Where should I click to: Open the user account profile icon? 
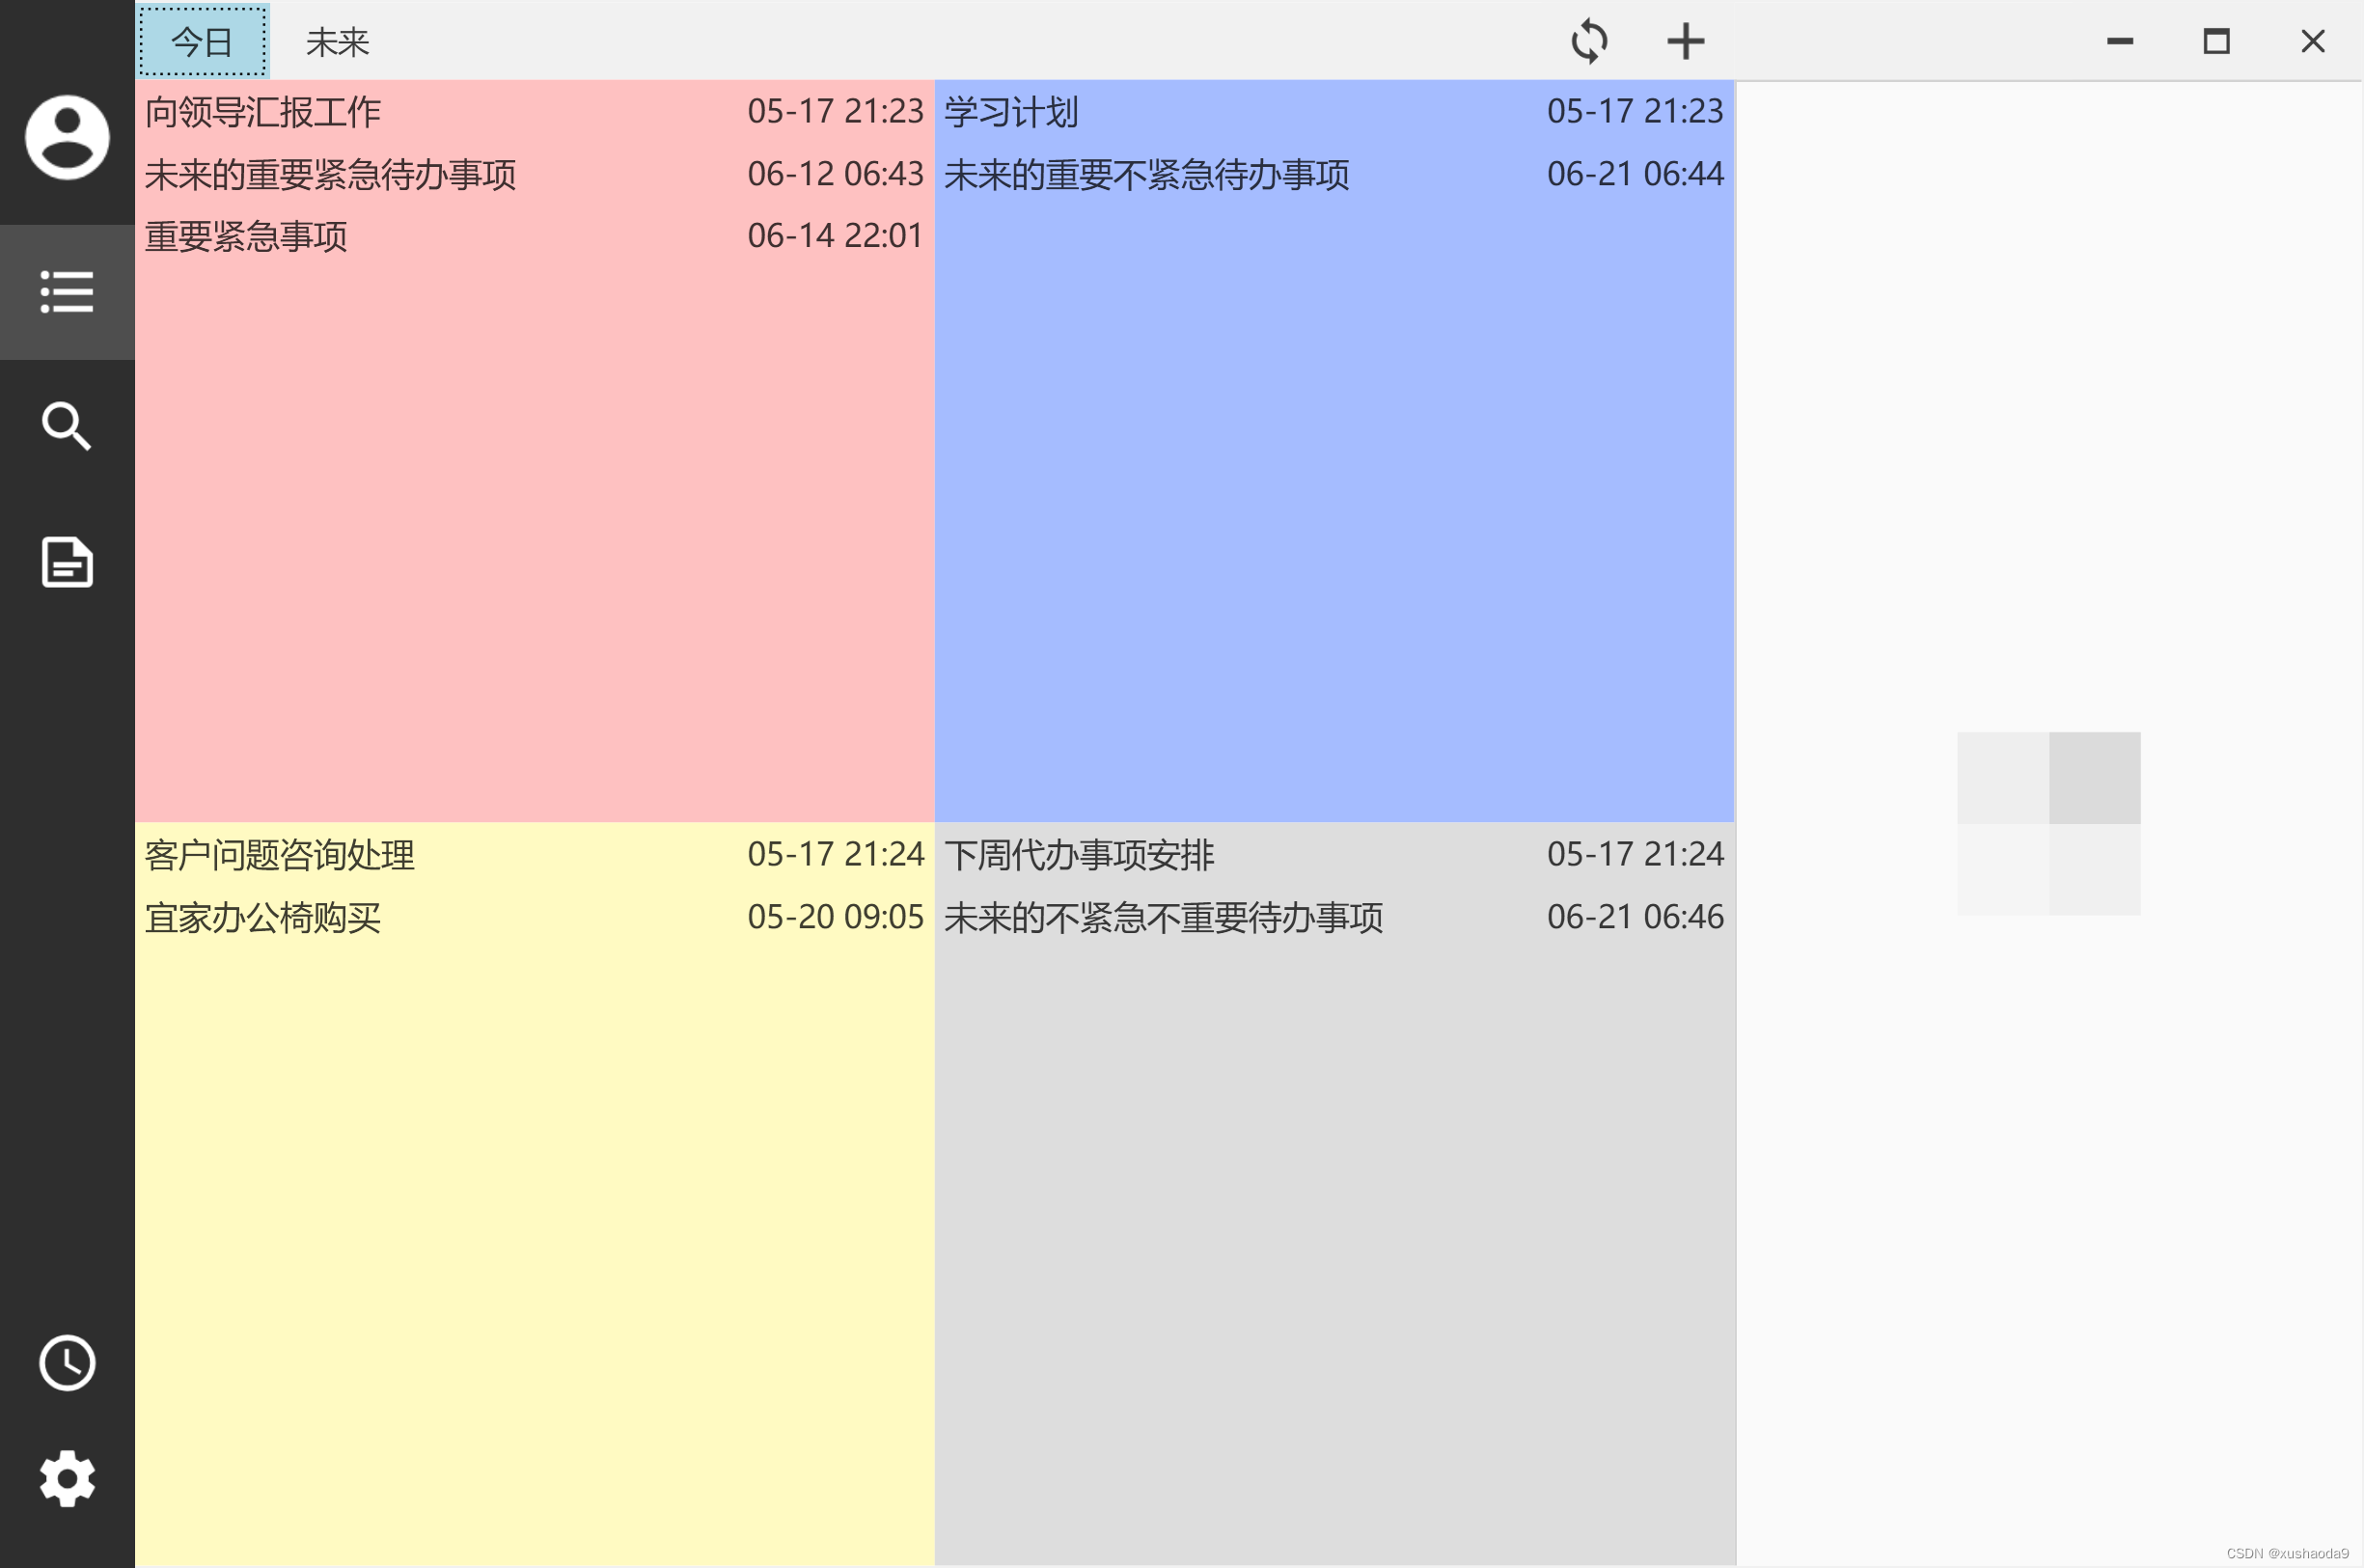(67, 137)
